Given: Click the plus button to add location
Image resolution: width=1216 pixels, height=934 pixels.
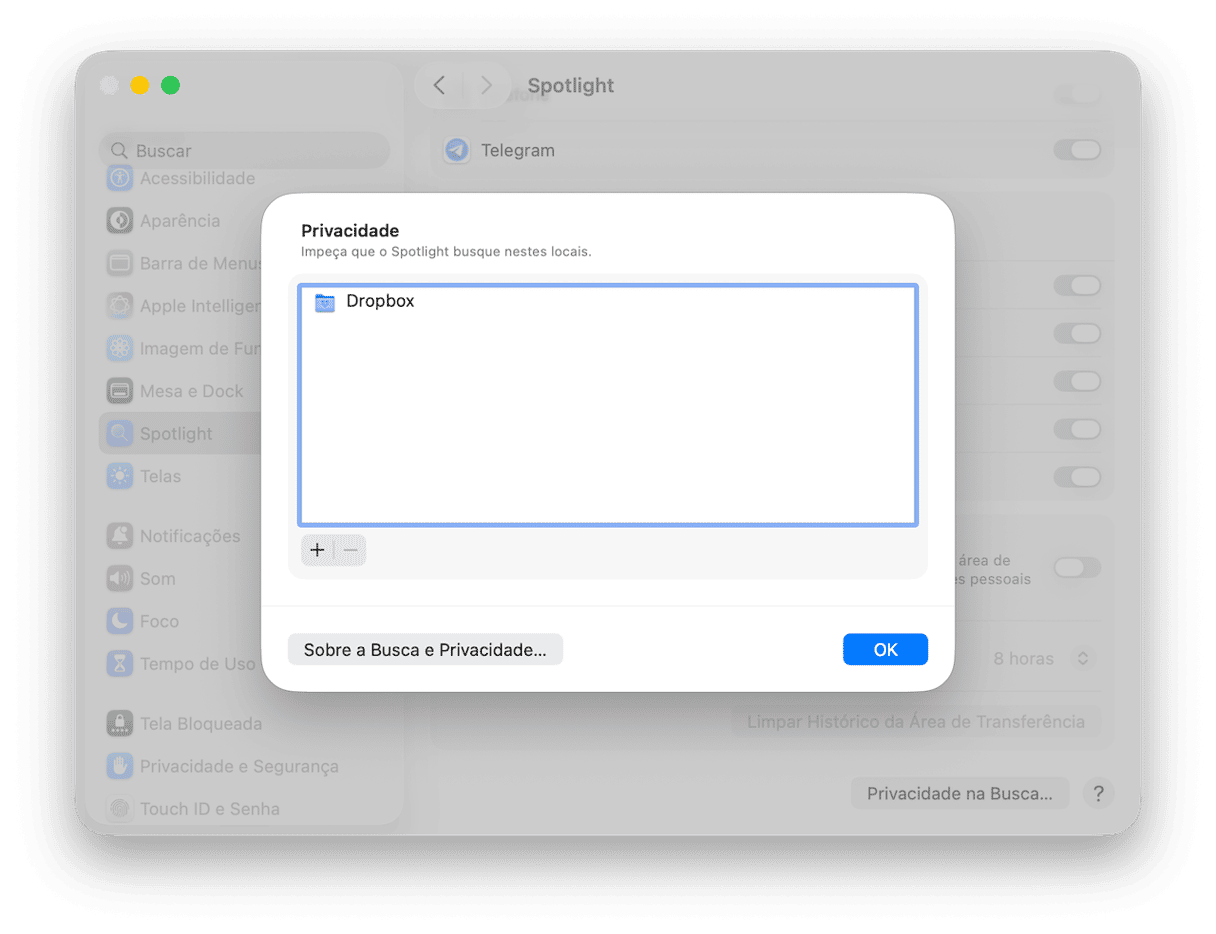Looking at the screenshot, I should pos(317,550).
